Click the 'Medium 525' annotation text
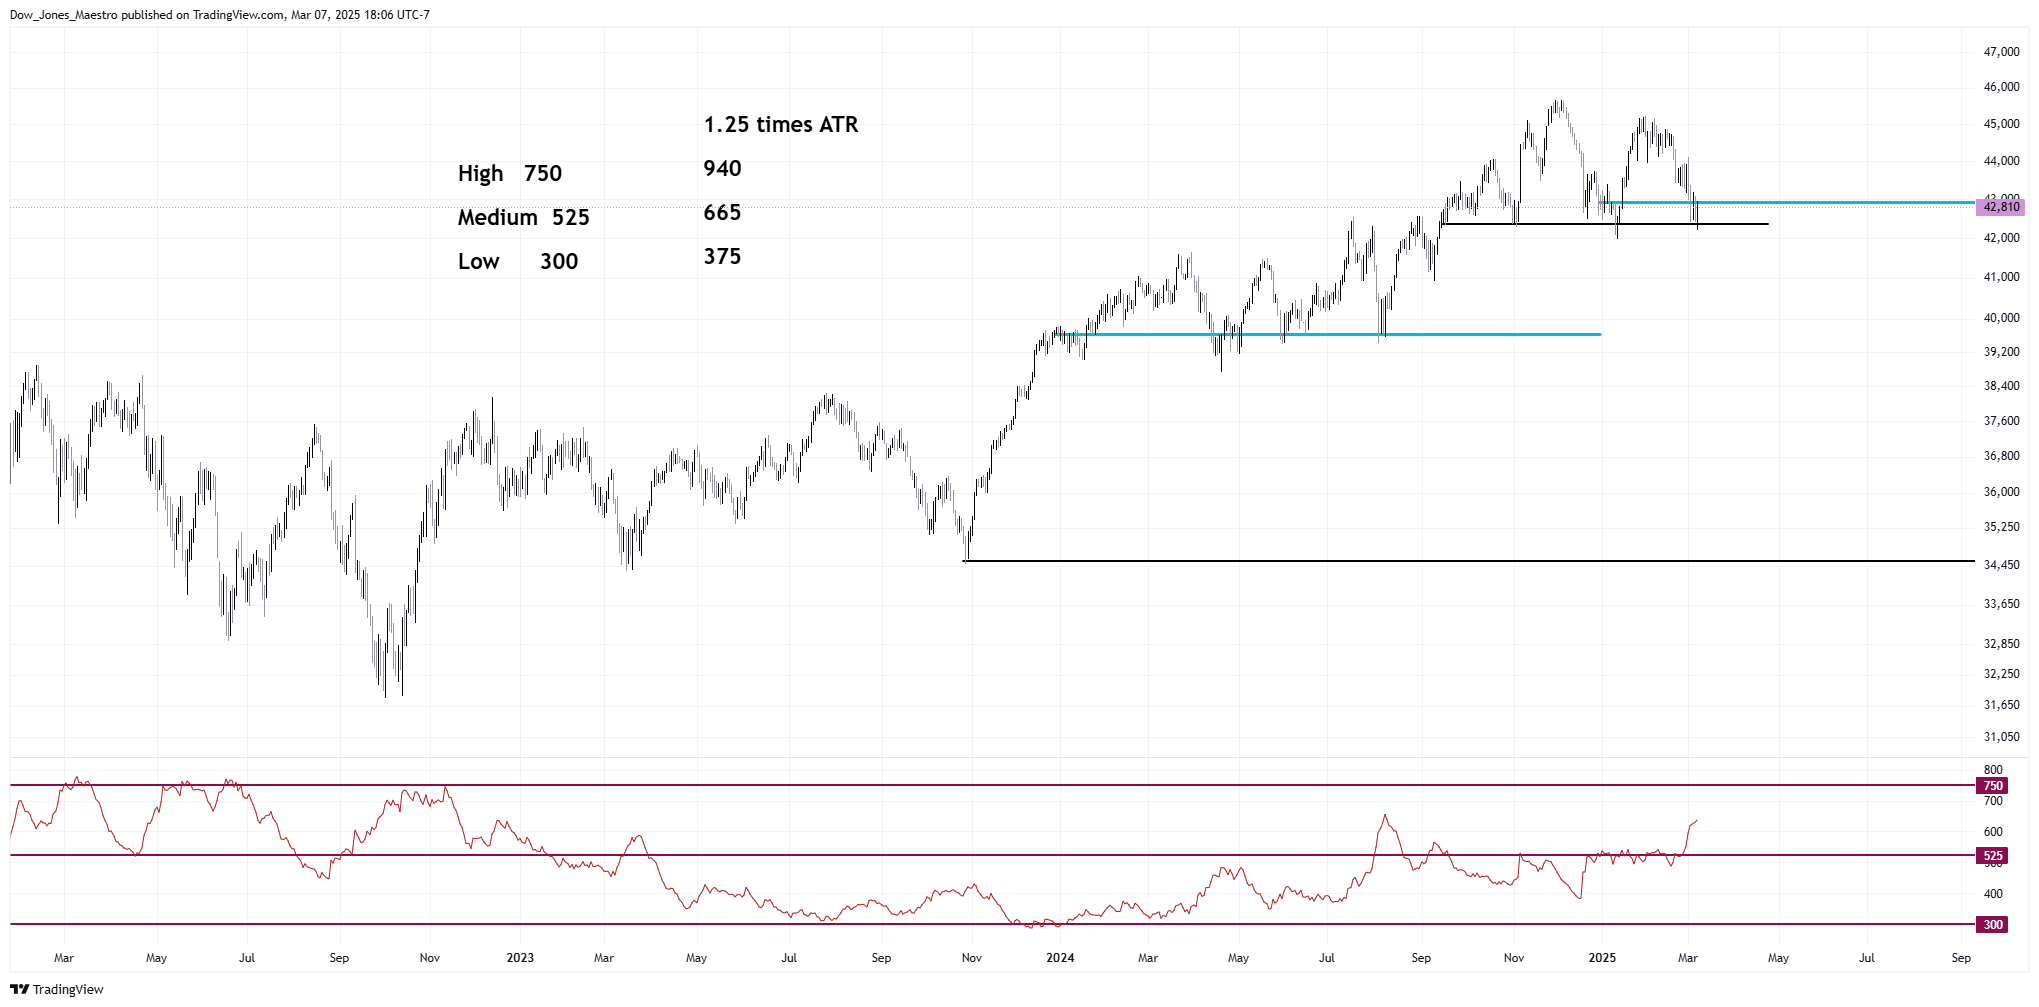The image size is (2039, 1007). tap(523, 218)
